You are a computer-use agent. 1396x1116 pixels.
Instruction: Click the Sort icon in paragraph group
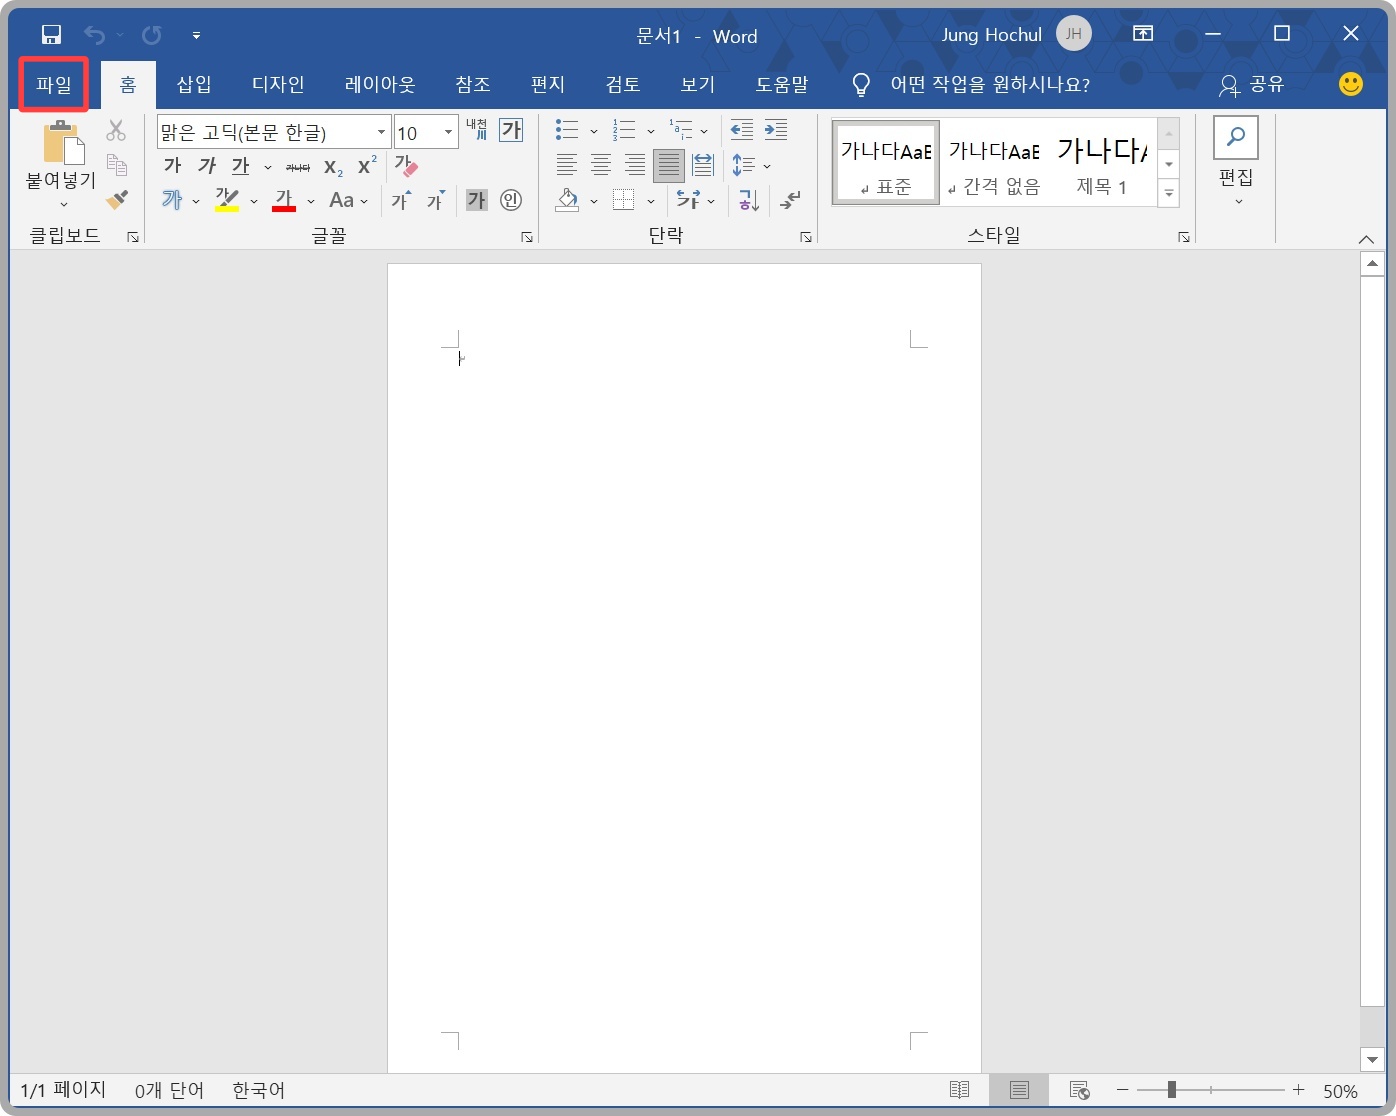[x=749, y=200]
